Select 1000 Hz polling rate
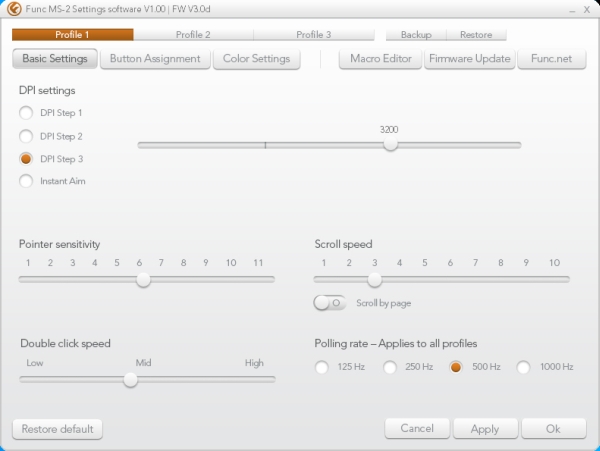Viewport: 600px width, 451px height. point(523,367)
